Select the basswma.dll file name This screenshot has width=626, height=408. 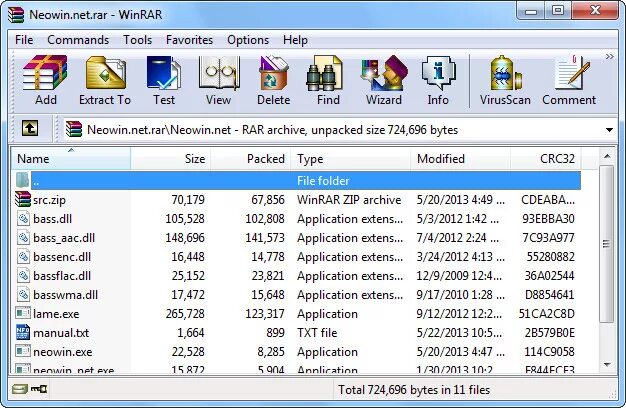pos(65,295)
